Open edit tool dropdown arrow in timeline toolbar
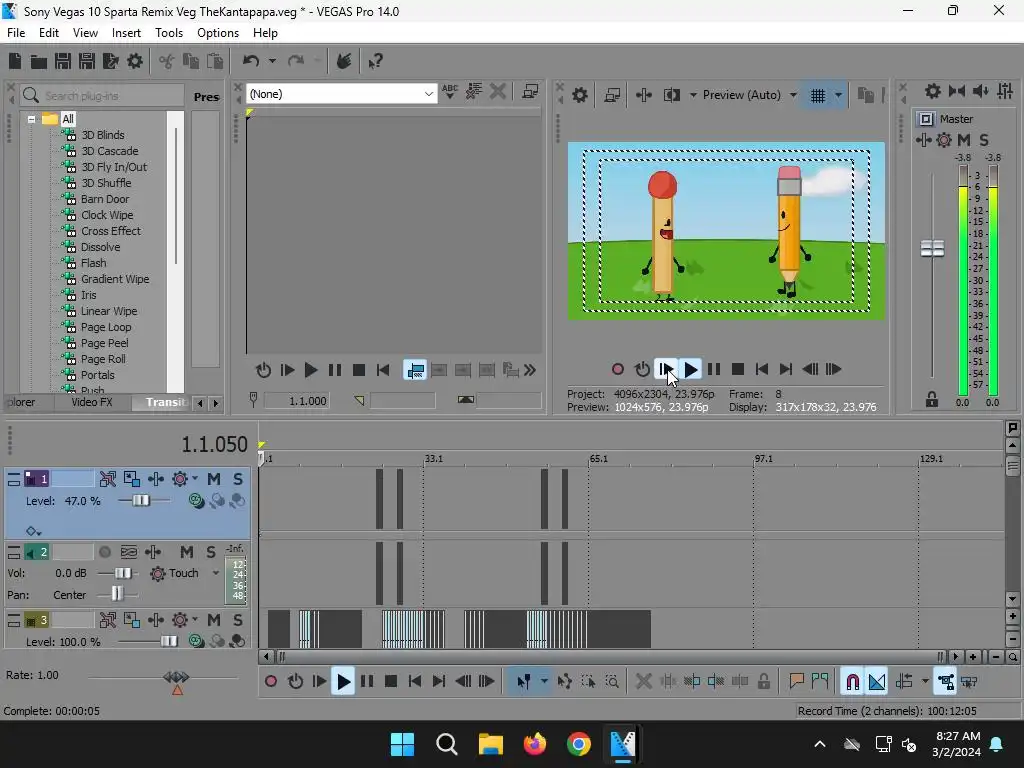The height and width of the screenshot is (768, 1024). [544, 682]
